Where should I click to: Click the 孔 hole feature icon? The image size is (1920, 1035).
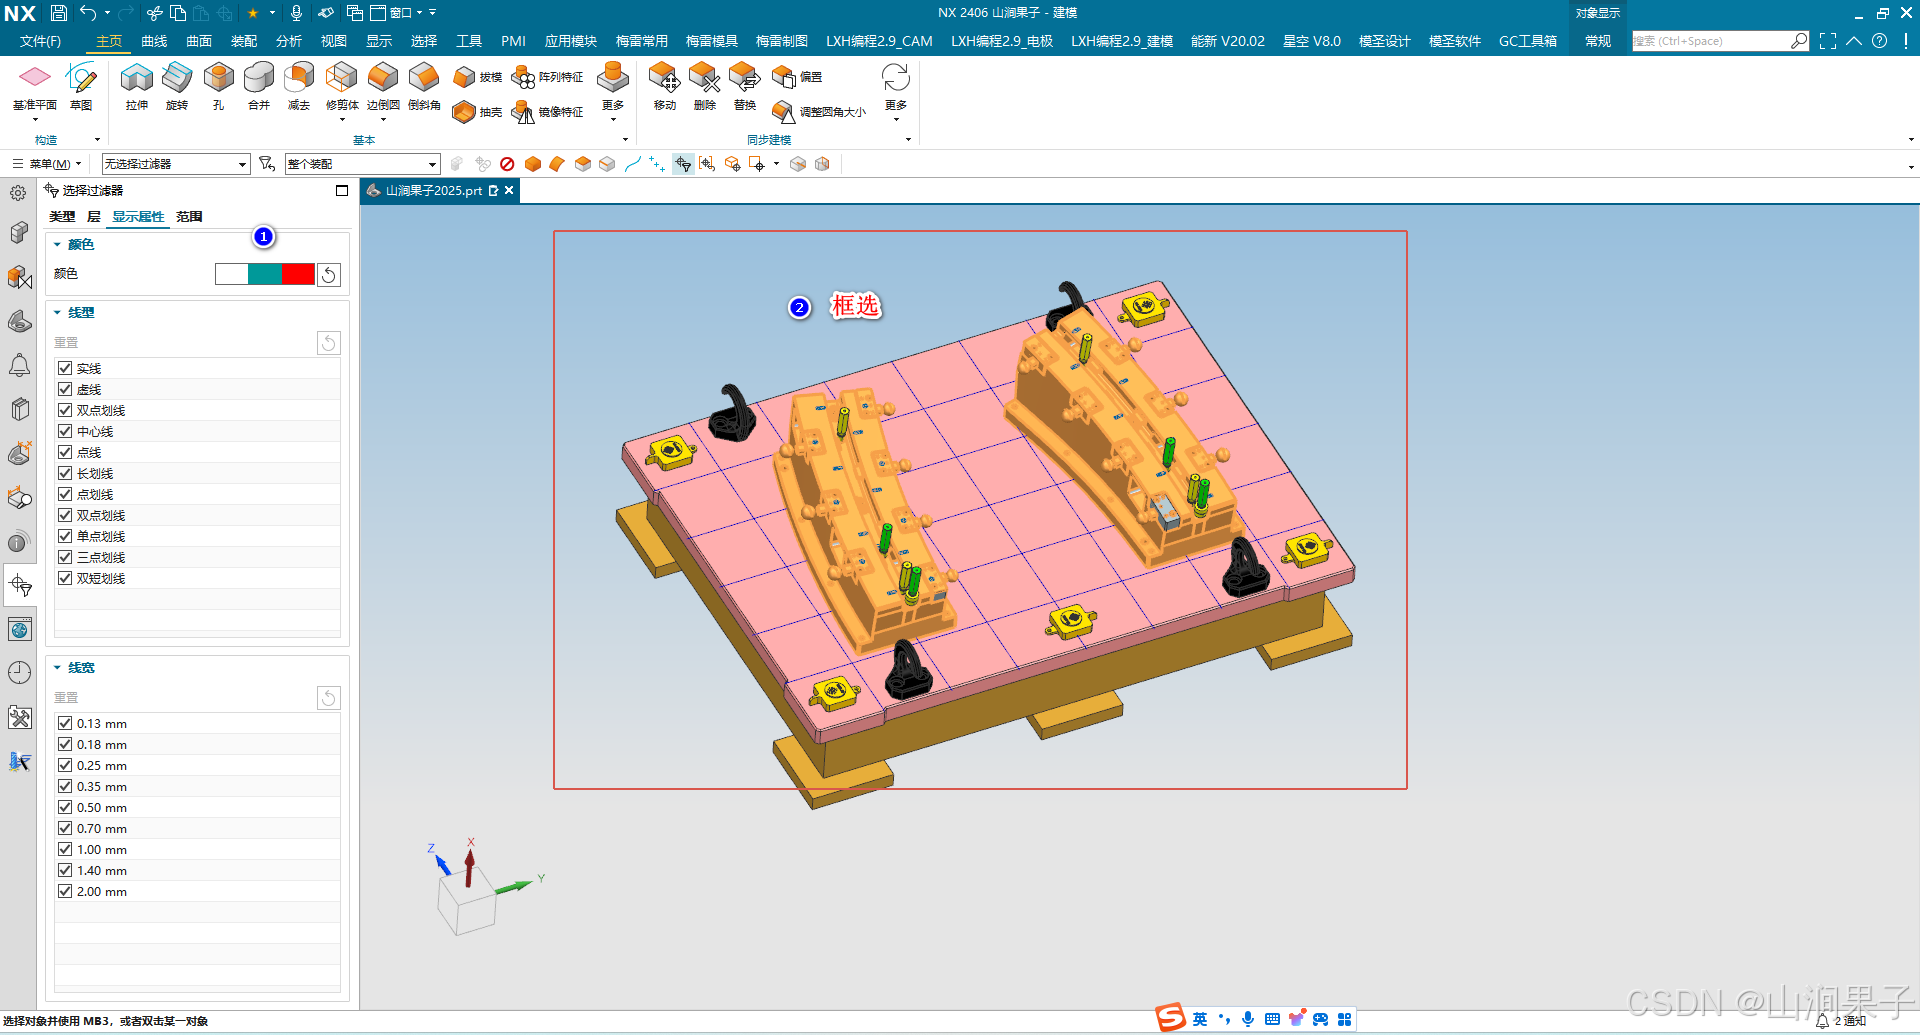218,78
